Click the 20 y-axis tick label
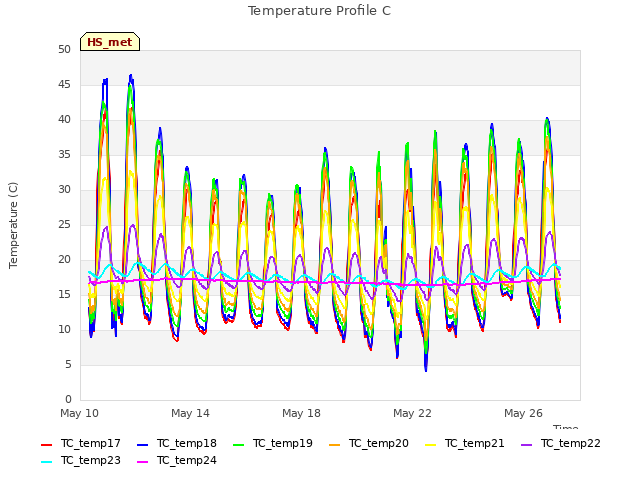This screenshot has height=480, width=640. (64, 260)
